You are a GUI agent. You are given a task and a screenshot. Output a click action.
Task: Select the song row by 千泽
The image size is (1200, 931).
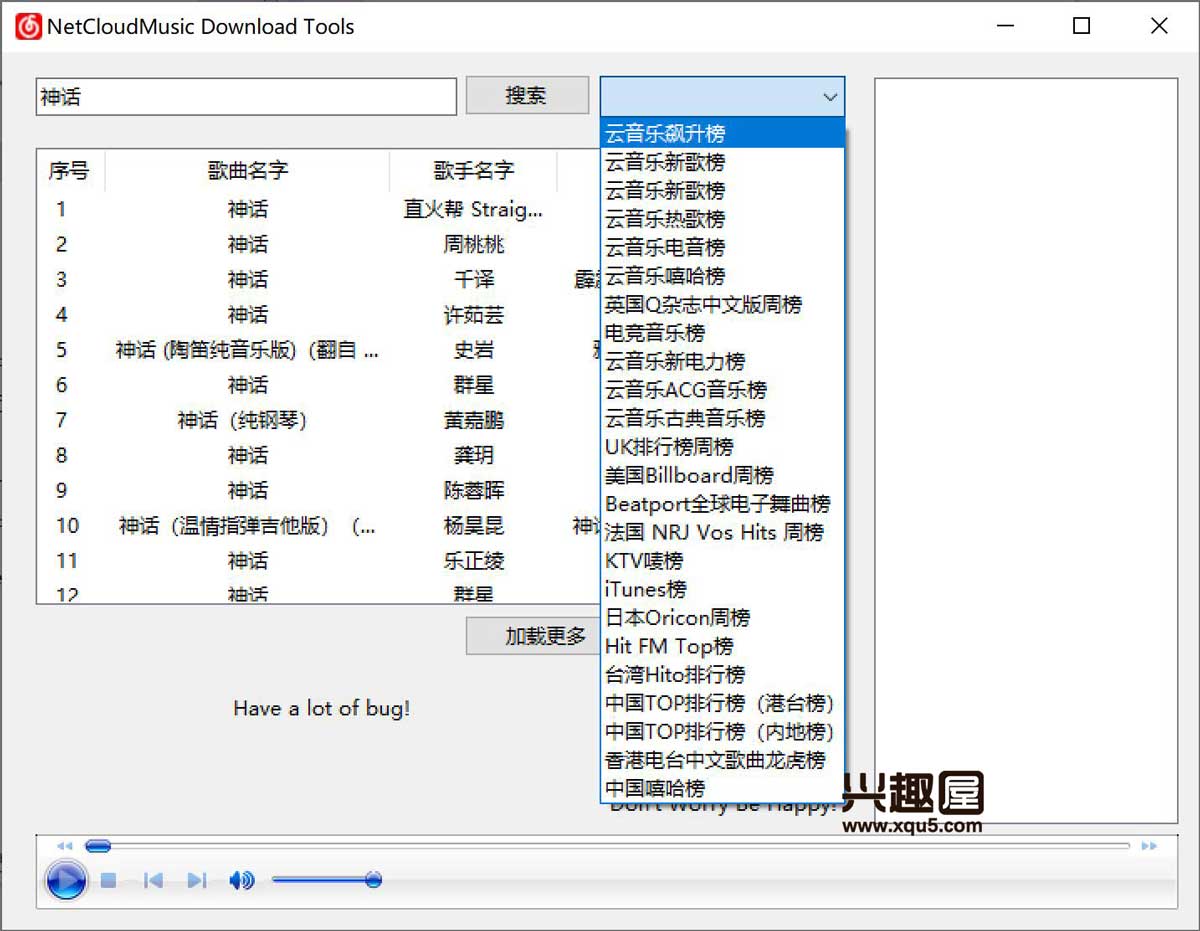318,279
